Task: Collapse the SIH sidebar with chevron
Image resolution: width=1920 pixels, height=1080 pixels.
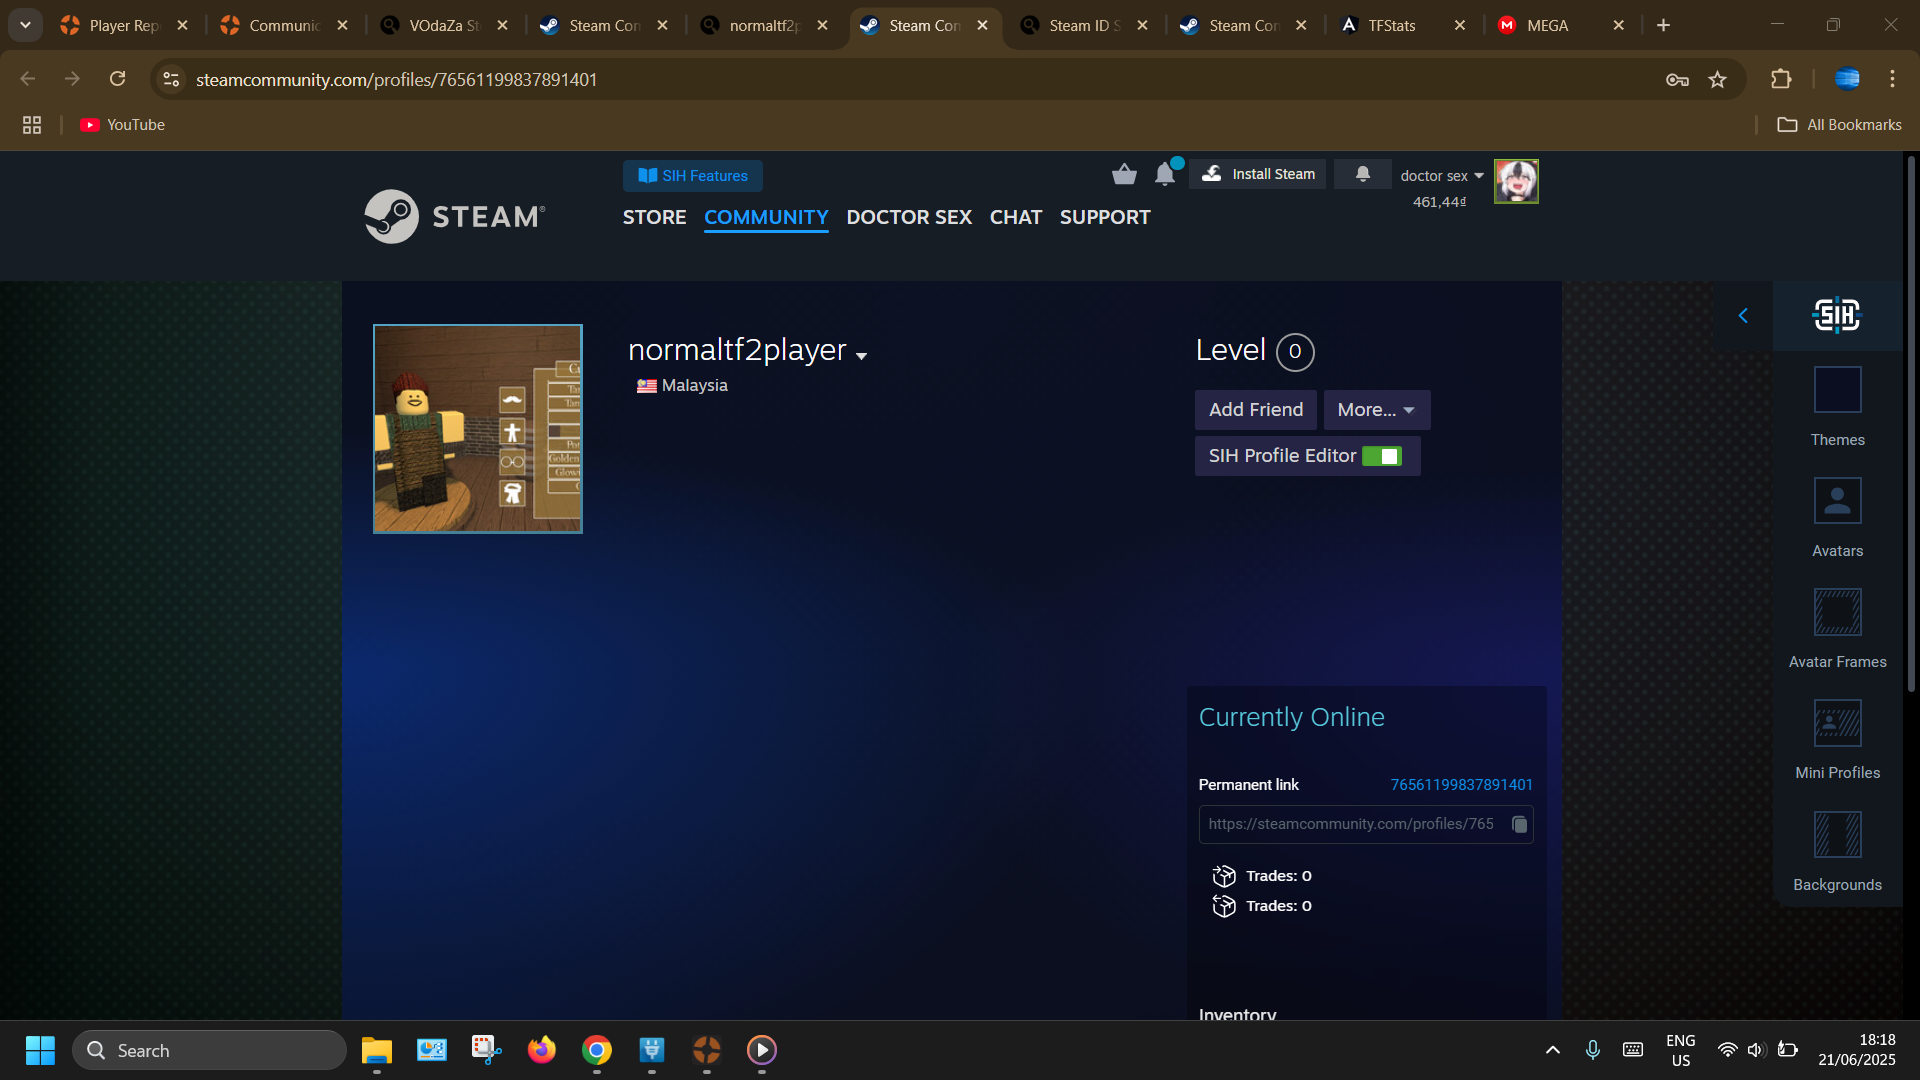Action: 1743,316
